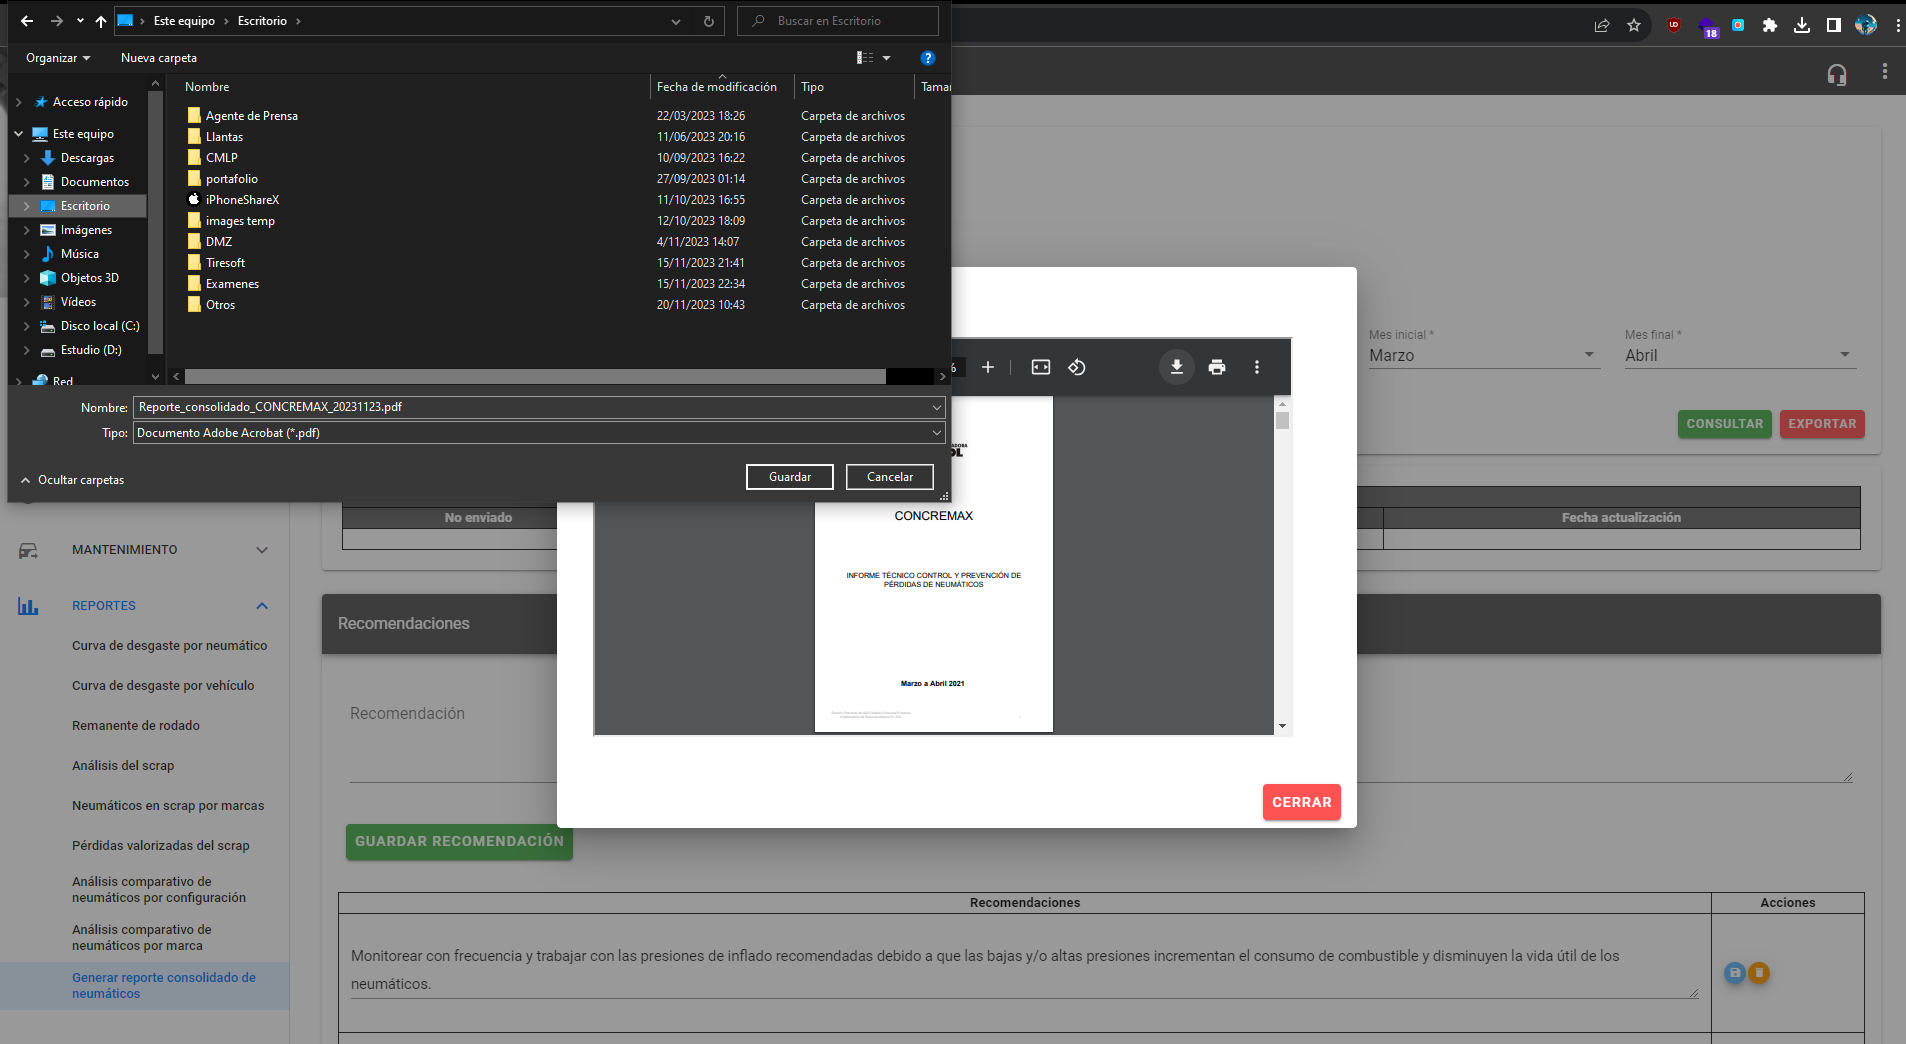Click the red CERRAR button
Image resolution: width=1906 pixels, height=1044 pixels.
tap(1301, 802)
